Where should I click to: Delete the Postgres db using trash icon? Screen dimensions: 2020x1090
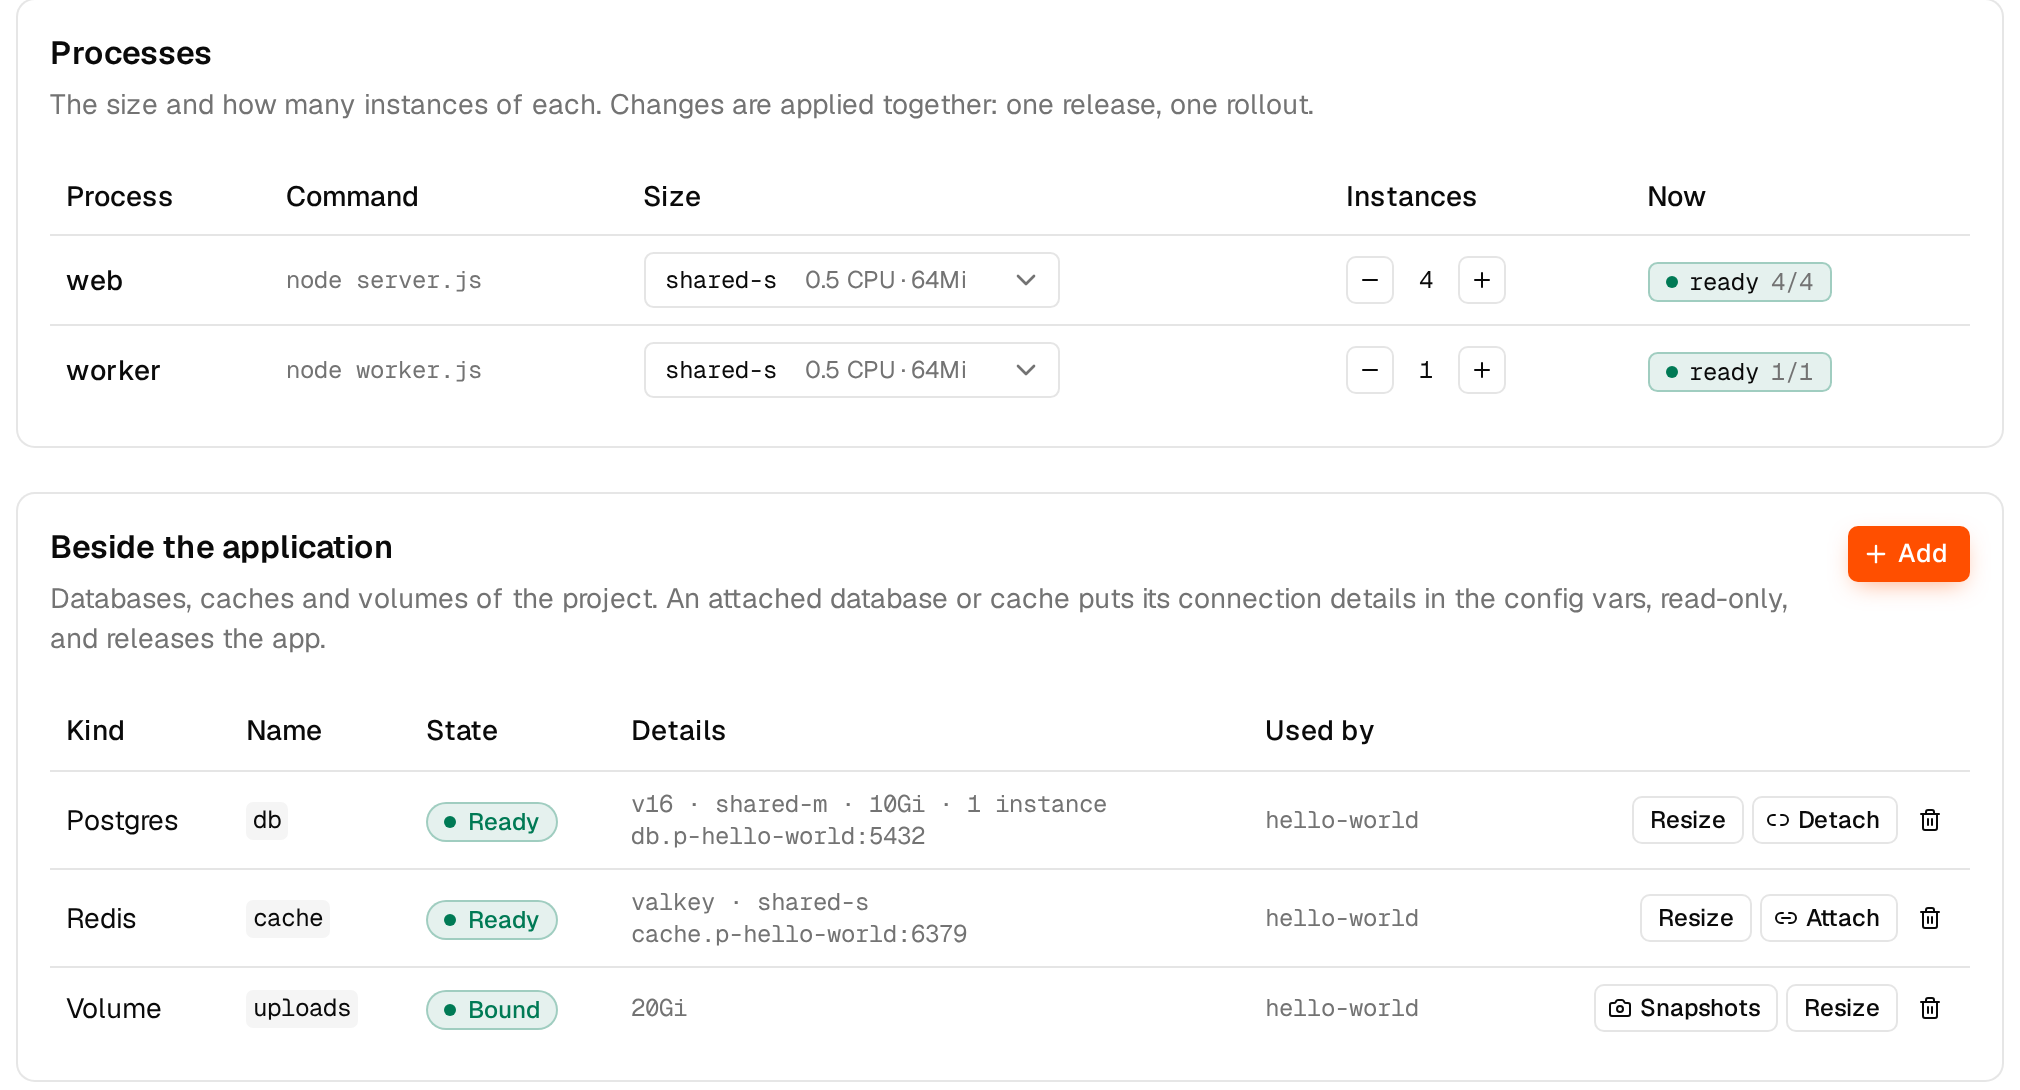[x=1930, y=820]
